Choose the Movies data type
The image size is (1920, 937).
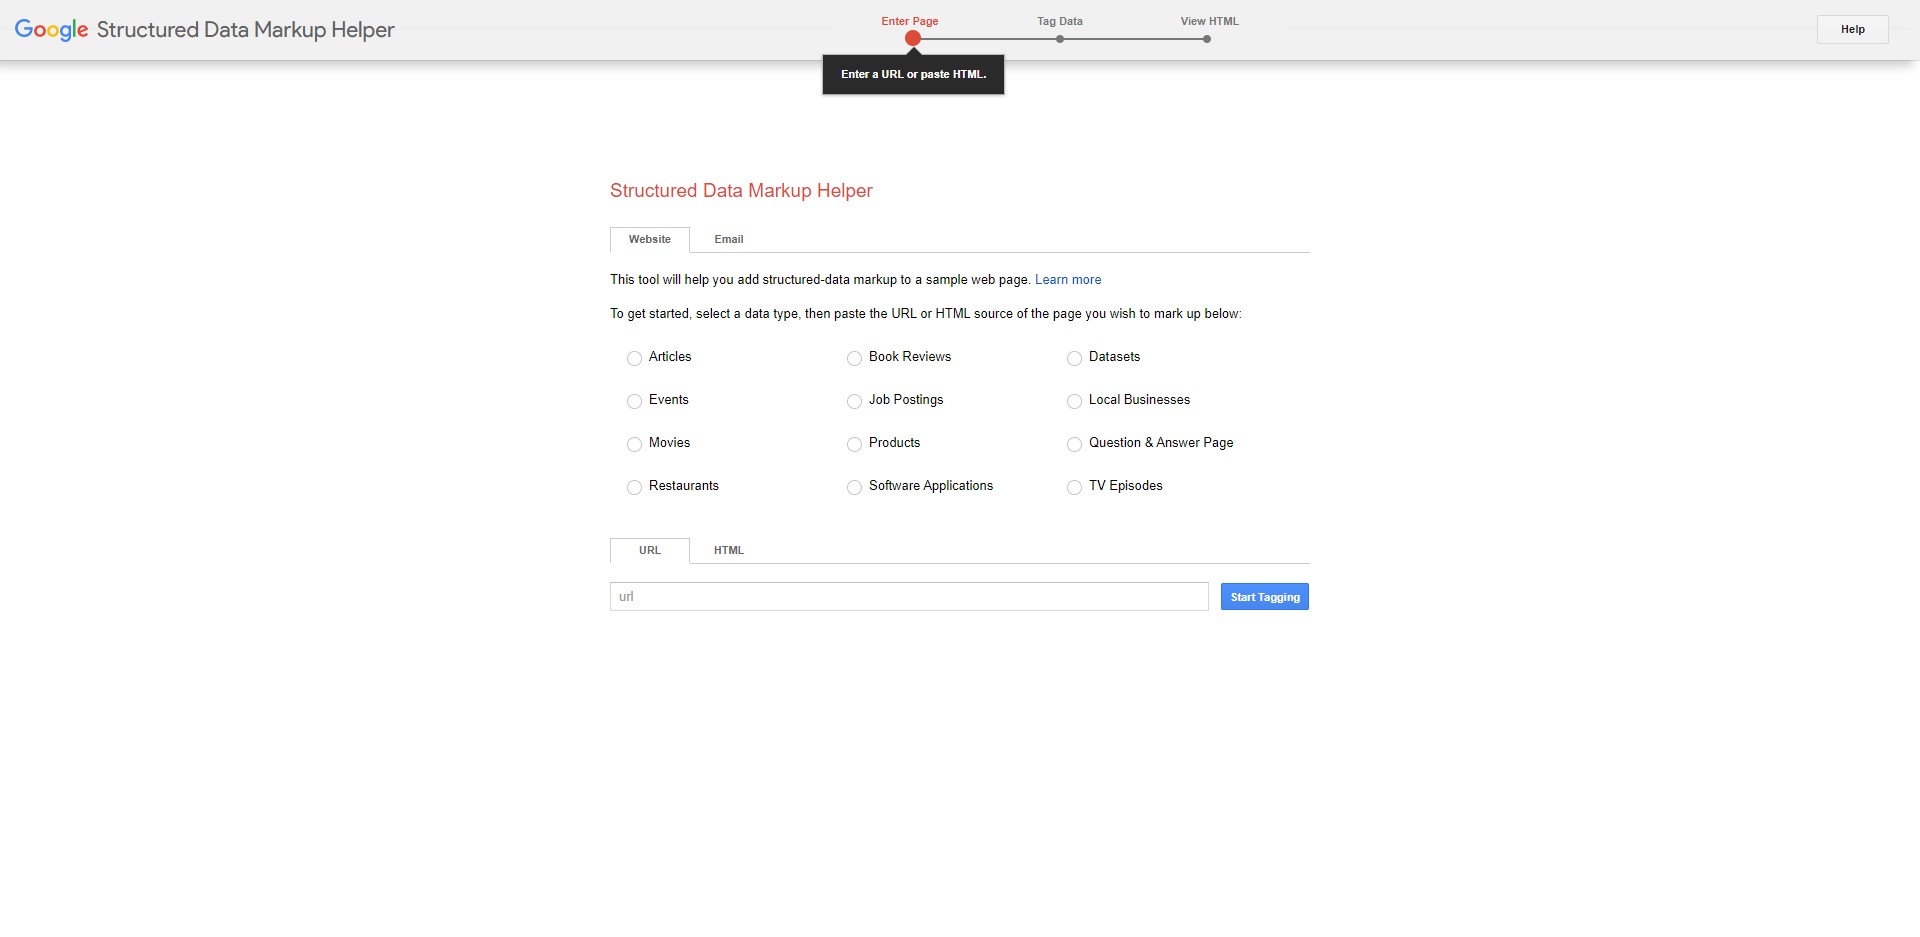pyautogui.click(x=634, y=444)
